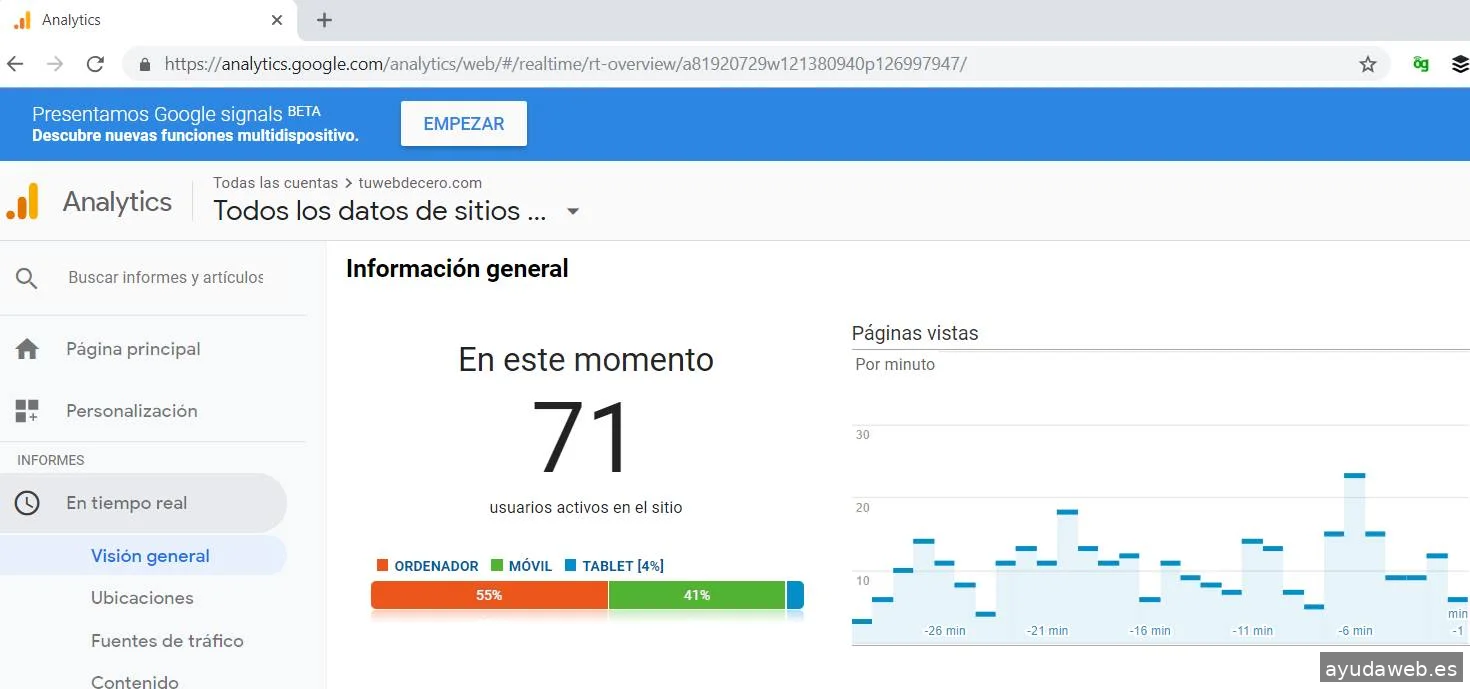Click the Personalización dashboard icon
The image size is (1470, 689).
point(27,411)
